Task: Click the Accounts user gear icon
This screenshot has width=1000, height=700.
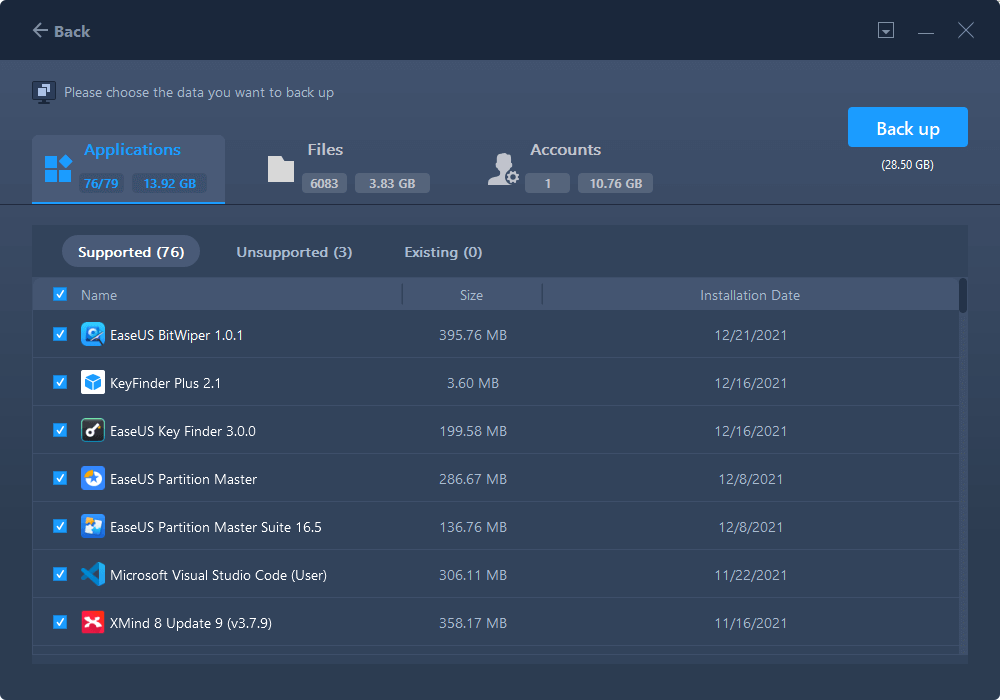Action: pos(502,169)
